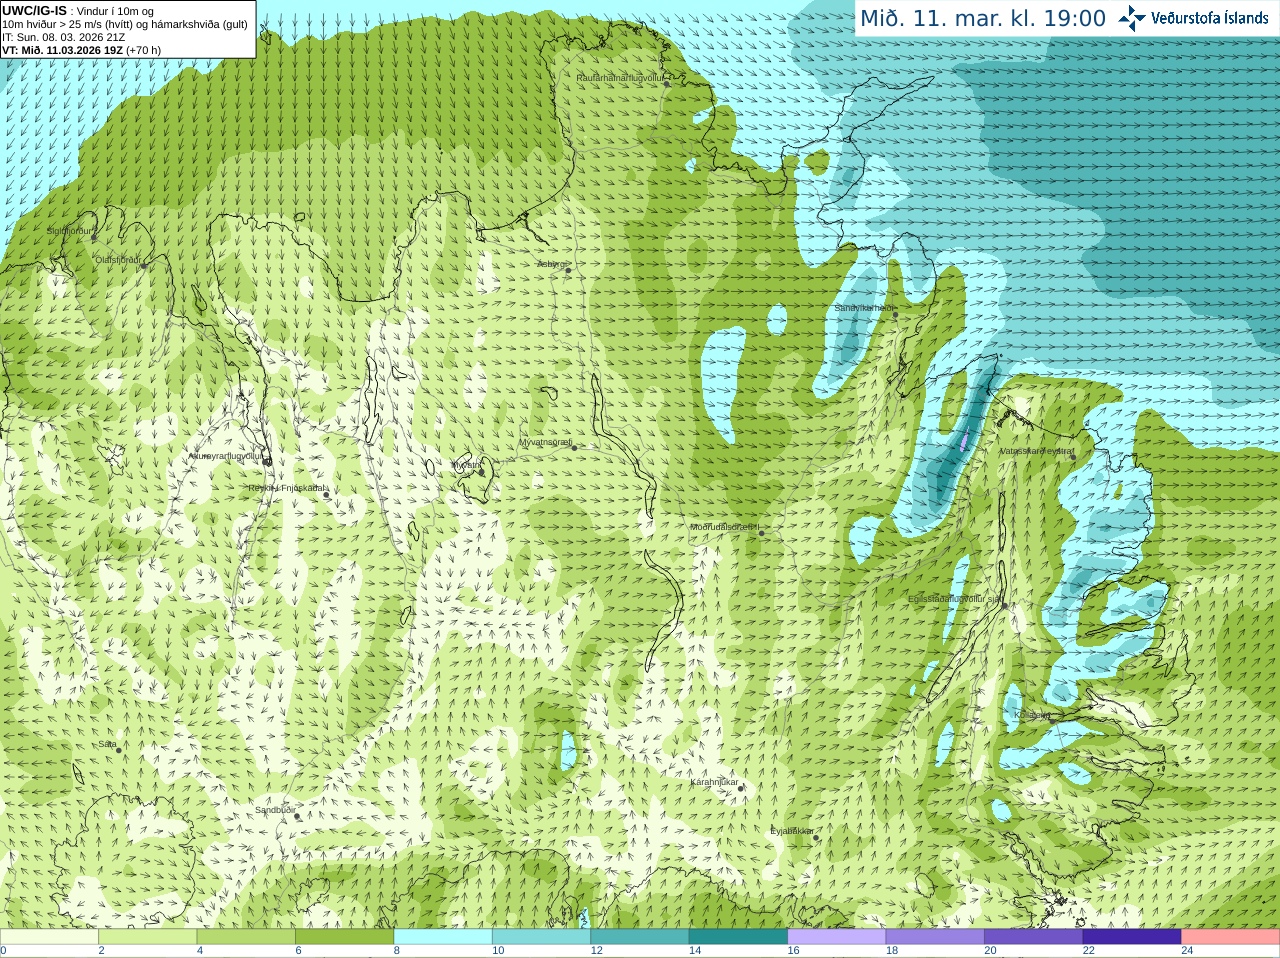1280x958 pixels.
Task: Click the legend value 10
Action: coord(498,951)
